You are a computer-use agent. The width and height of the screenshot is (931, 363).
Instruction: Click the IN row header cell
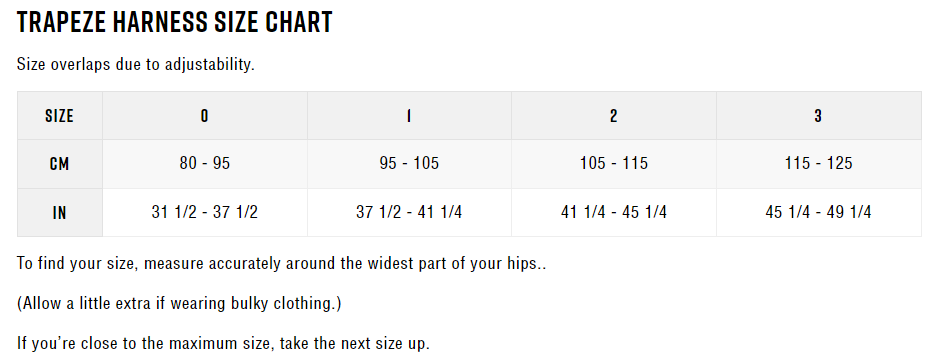59,212
